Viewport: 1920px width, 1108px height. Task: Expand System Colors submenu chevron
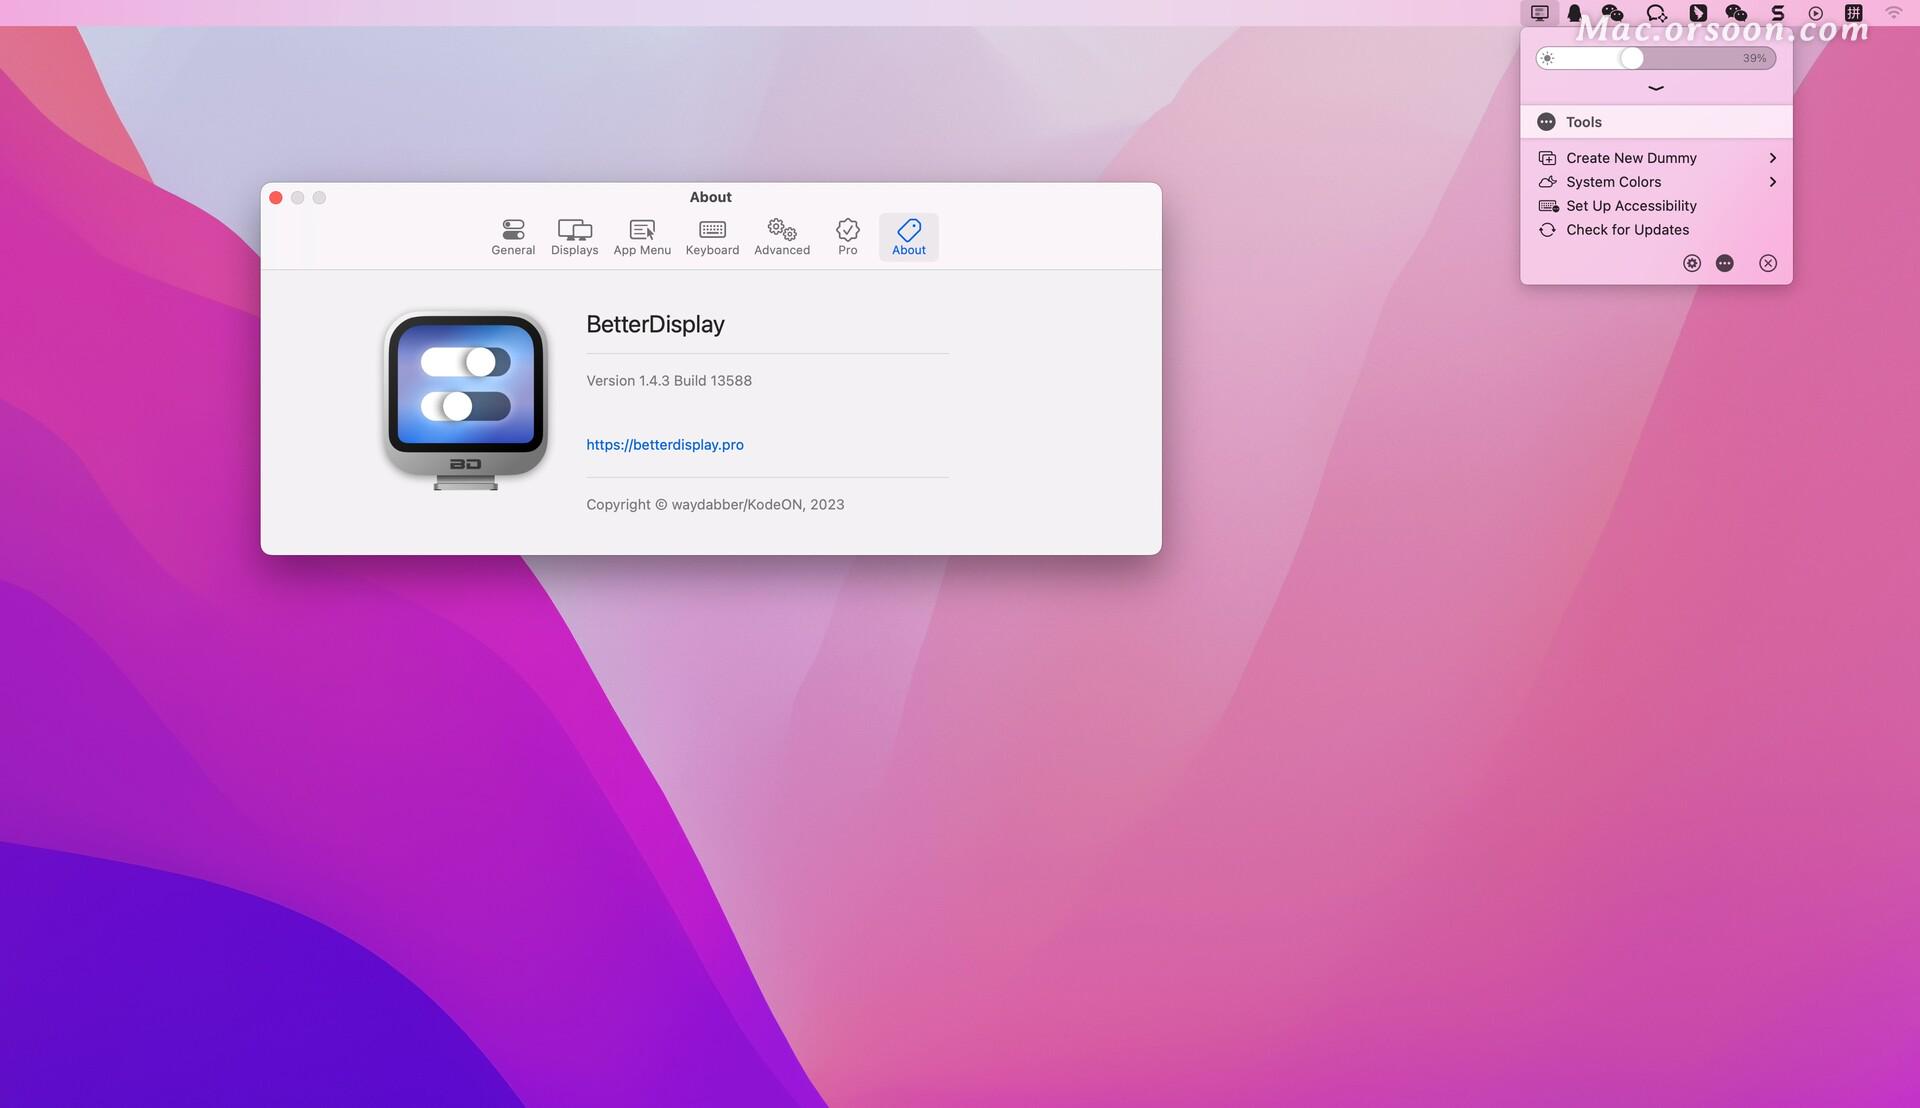coord(1772,182)
